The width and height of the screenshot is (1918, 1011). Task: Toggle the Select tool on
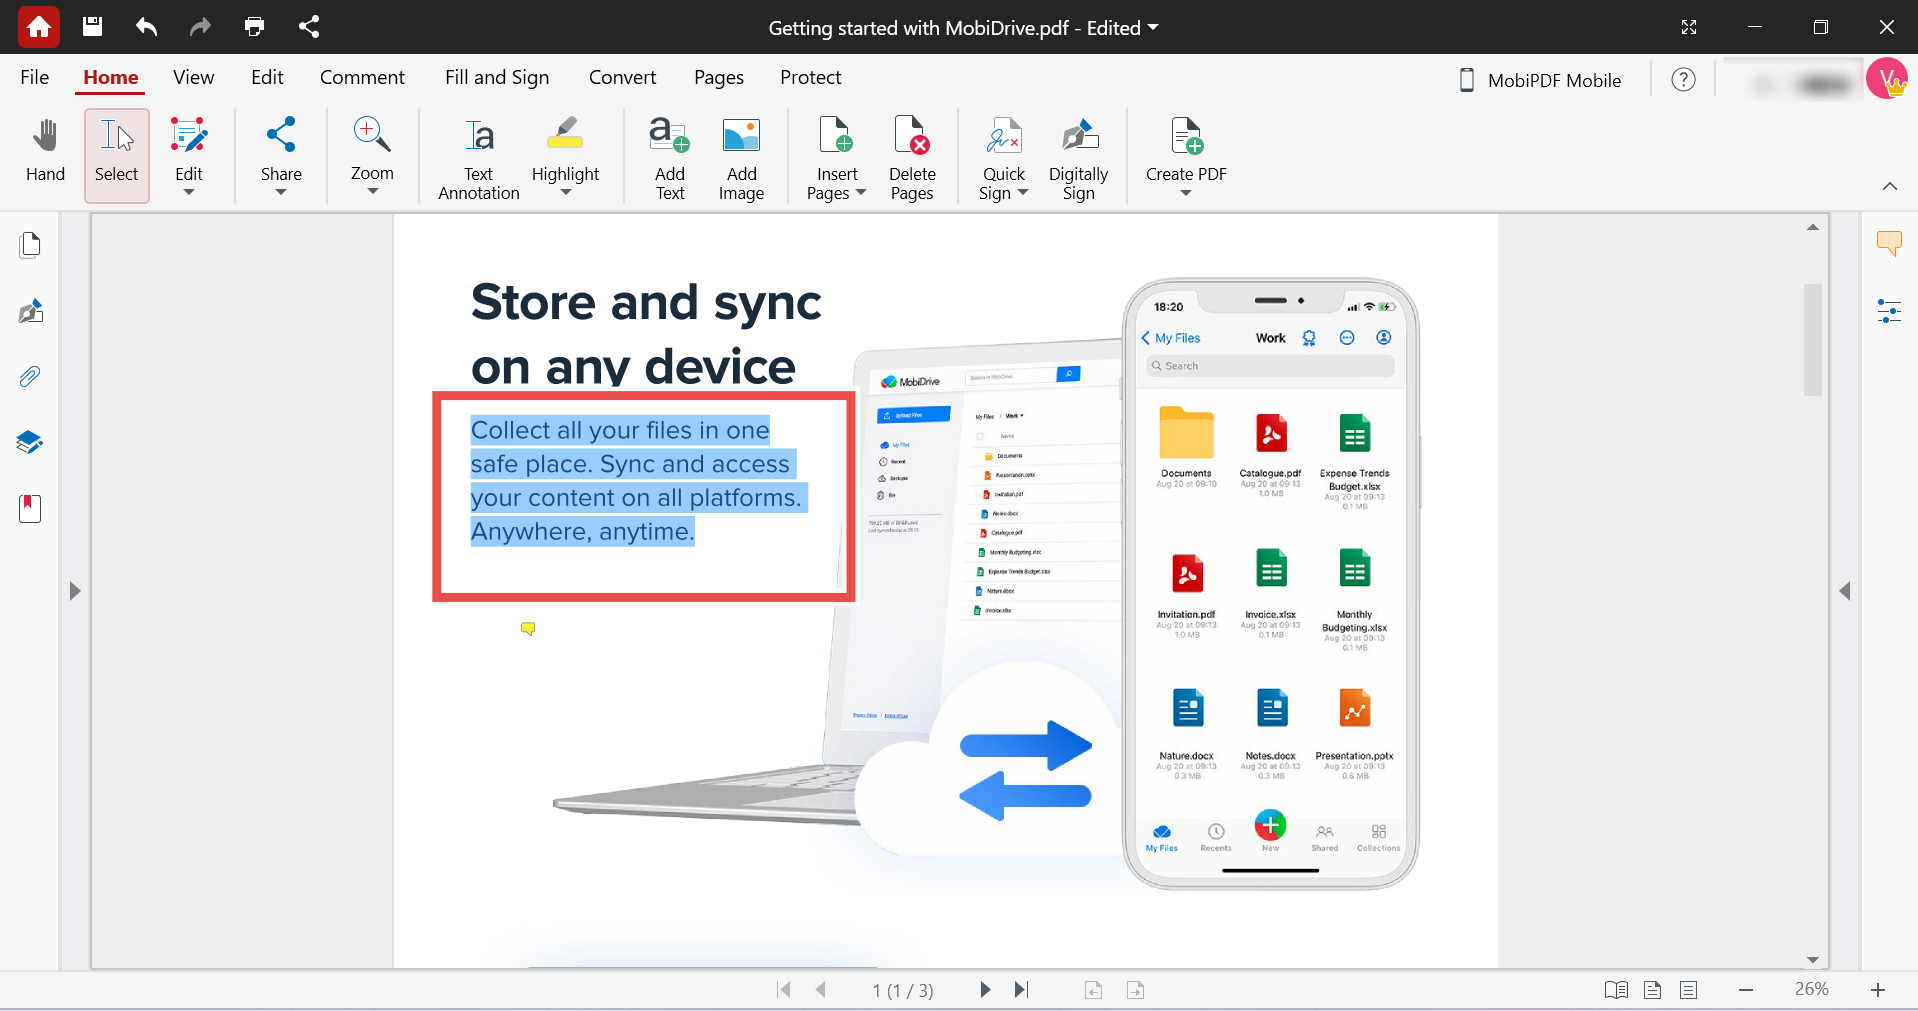click(116, 155)
